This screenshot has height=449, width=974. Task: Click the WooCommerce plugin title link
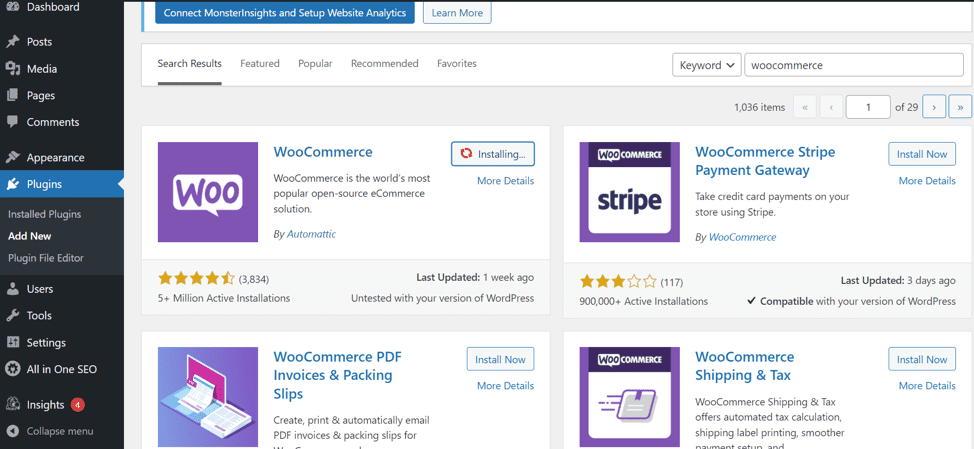323,152
